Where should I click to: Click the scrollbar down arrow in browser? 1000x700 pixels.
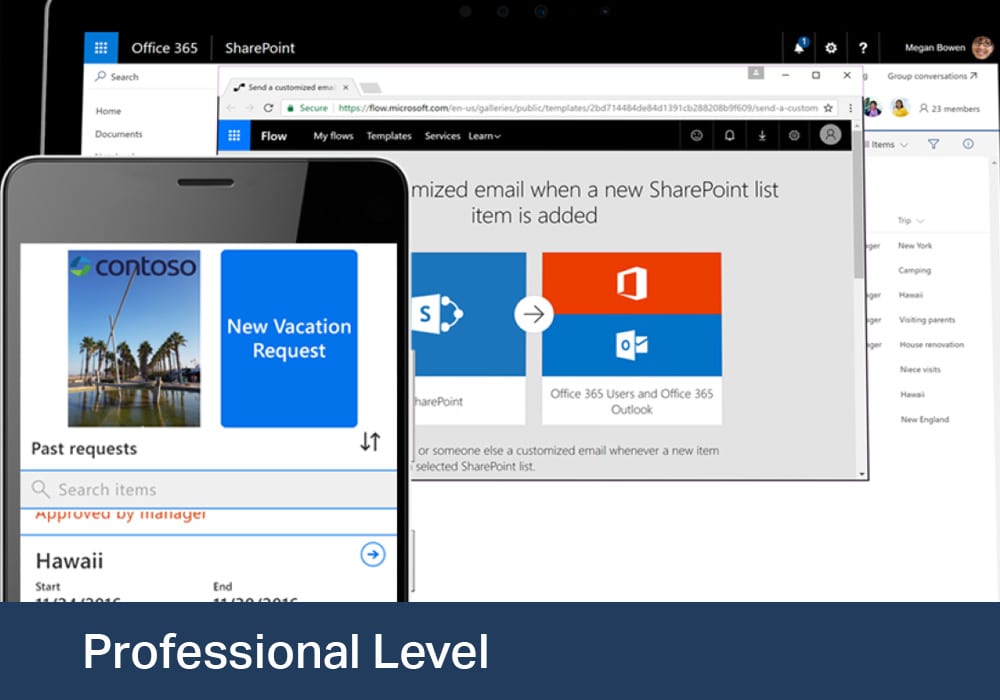[x=862, y=474]
